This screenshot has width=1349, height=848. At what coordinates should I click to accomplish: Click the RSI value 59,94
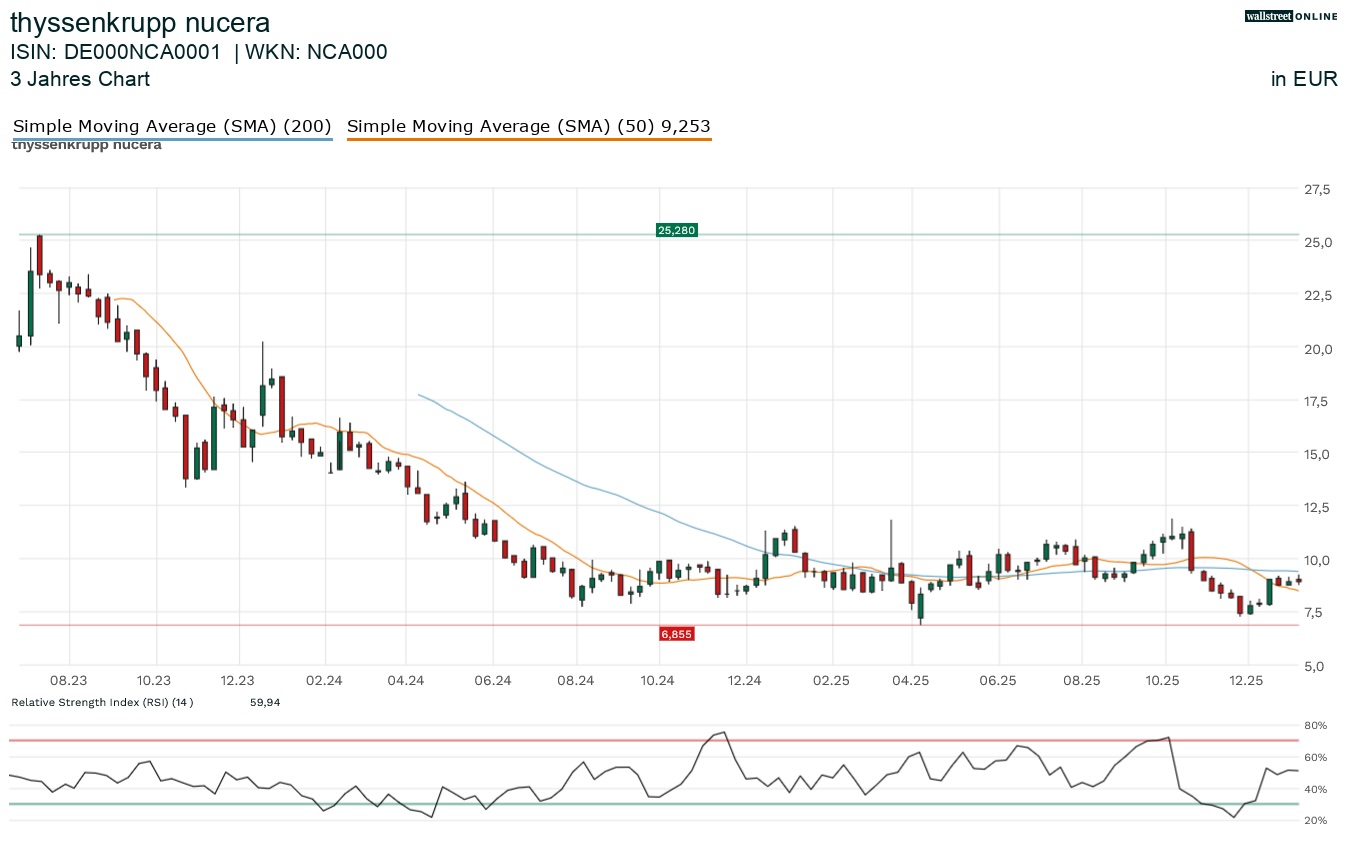(265, 702)
